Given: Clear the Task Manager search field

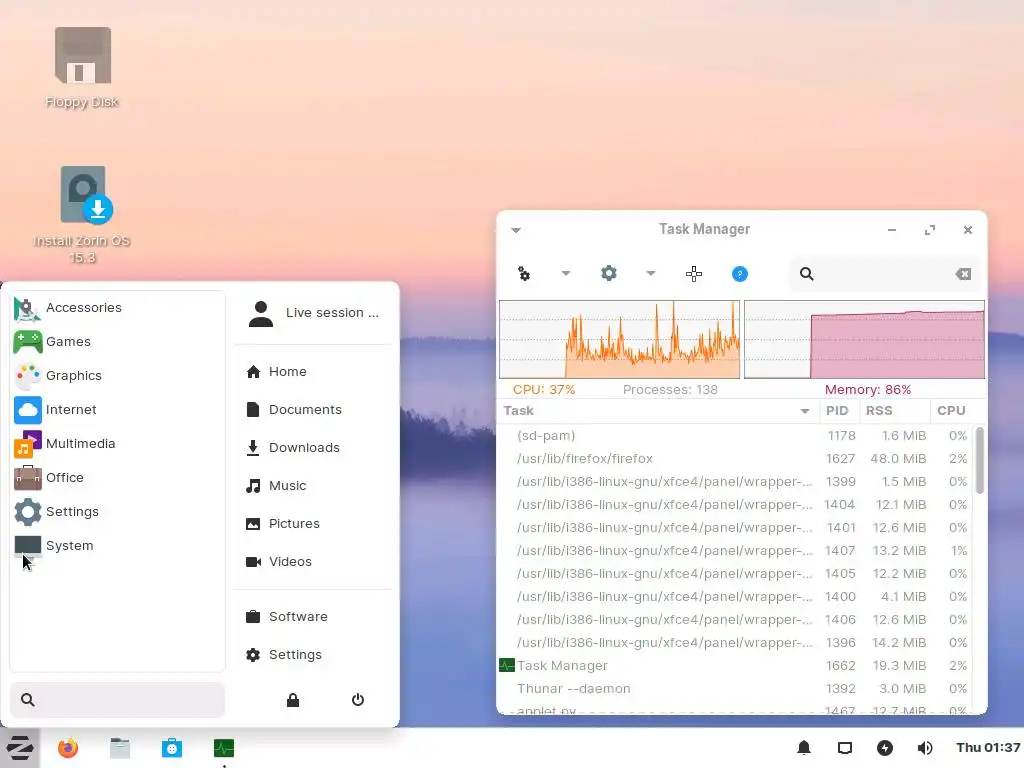Looking at the screenshot, I should tap(963, 274).
